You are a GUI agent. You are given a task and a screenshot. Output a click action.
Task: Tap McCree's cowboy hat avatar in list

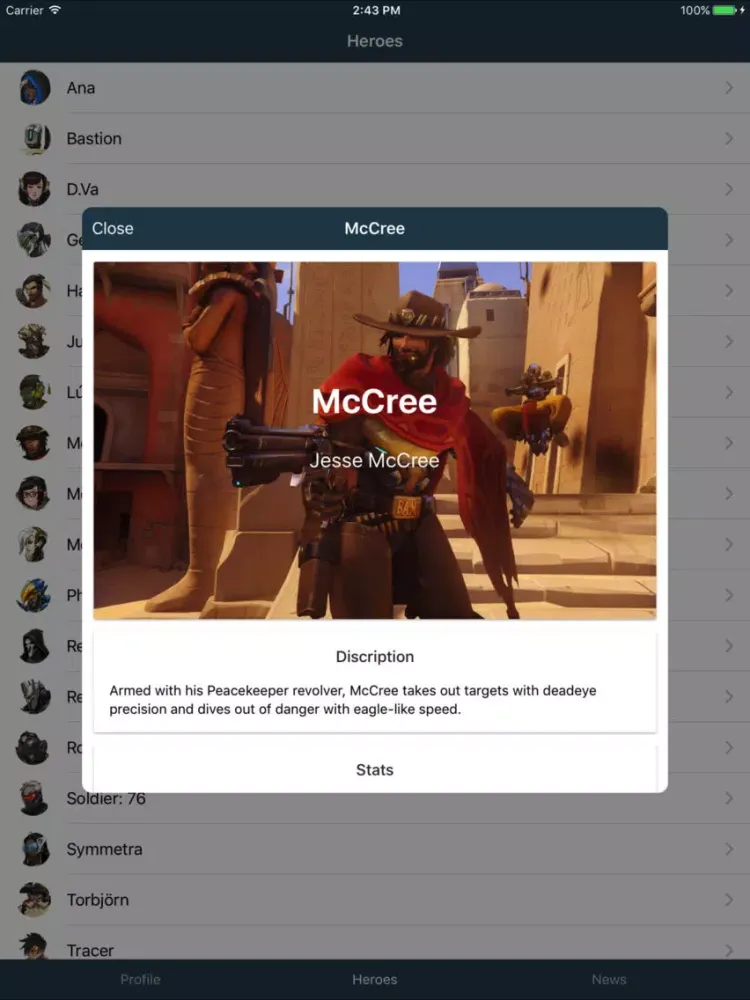34,443
